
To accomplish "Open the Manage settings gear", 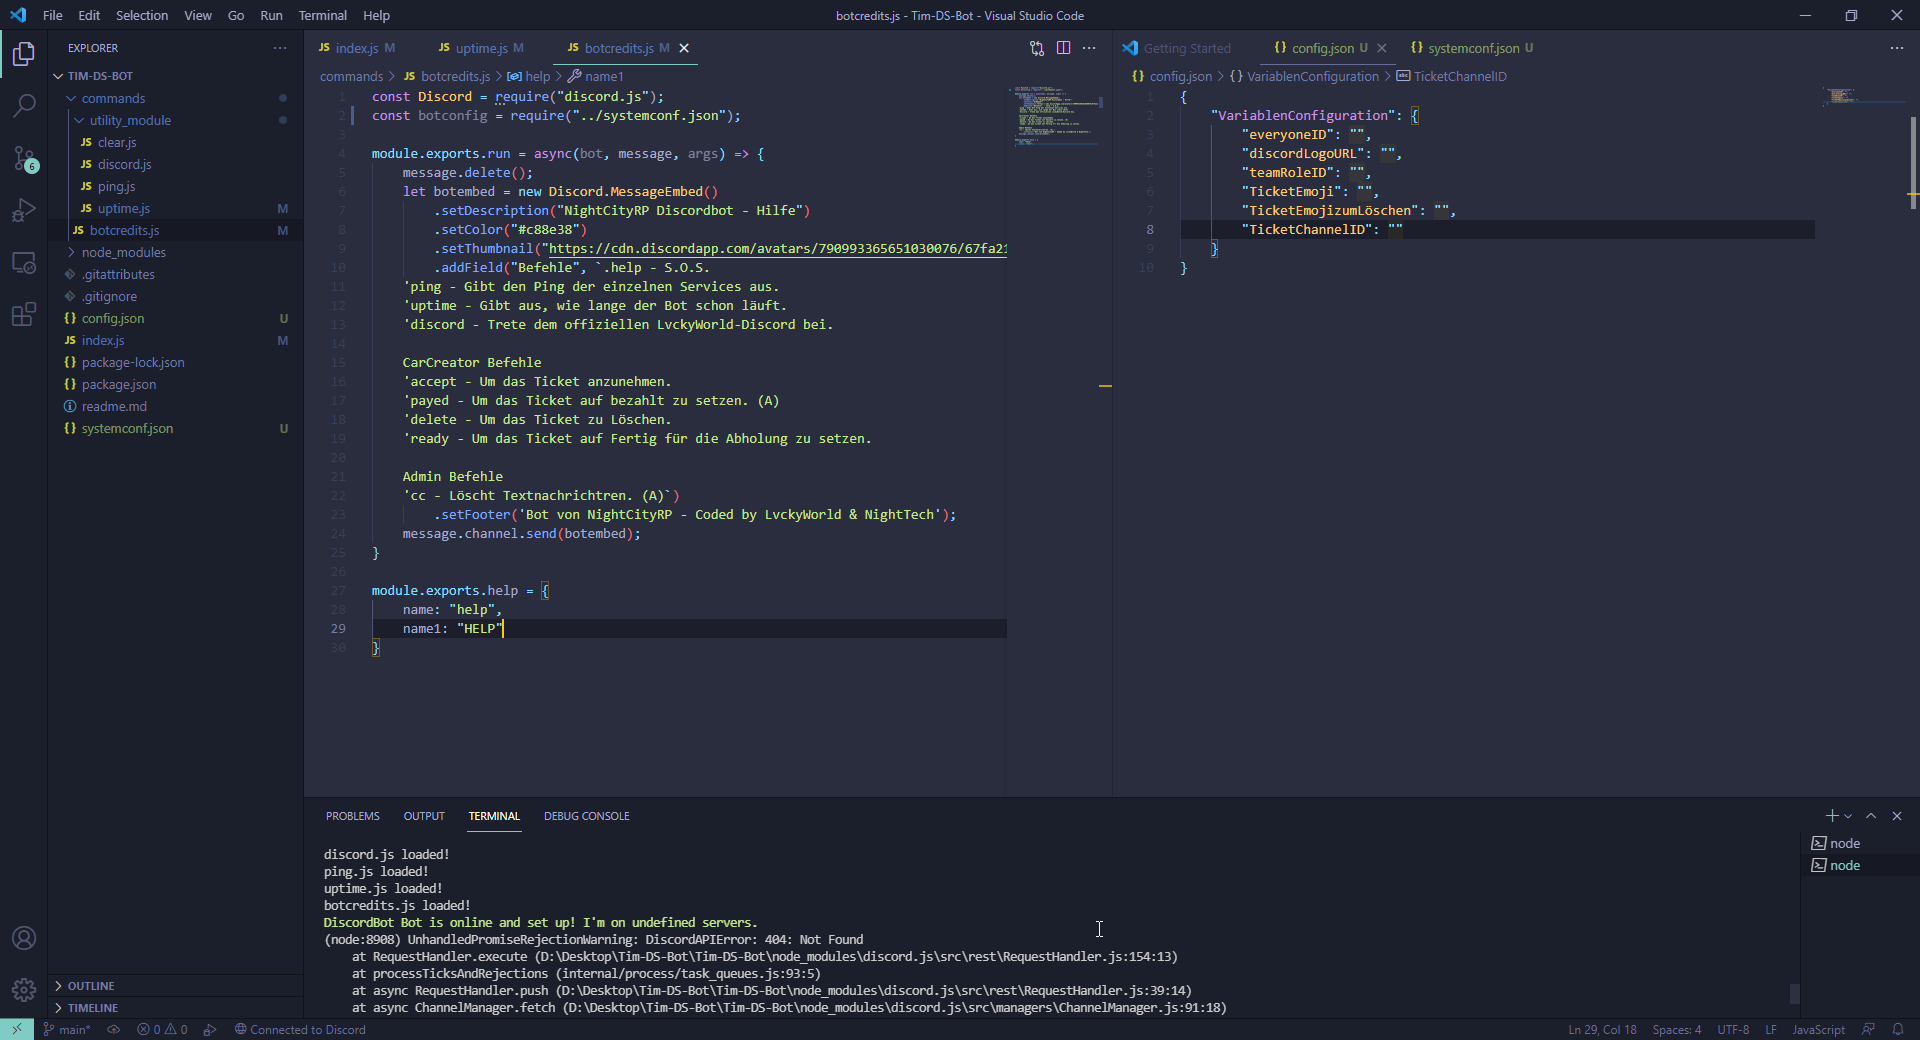I will [x=24, y=990].
